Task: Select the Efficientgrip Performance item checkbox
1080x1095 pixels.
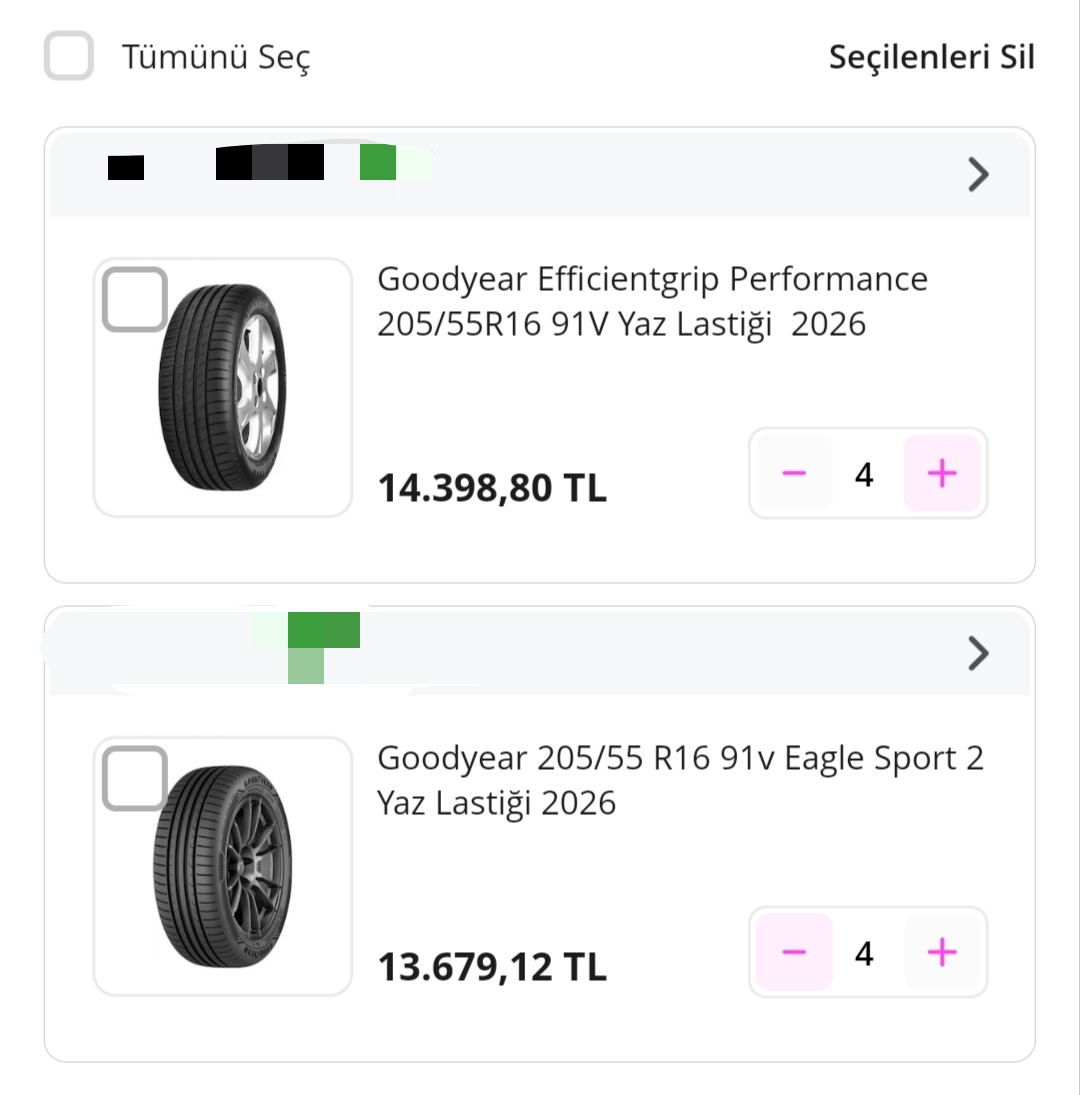Action: coord(134,299)
